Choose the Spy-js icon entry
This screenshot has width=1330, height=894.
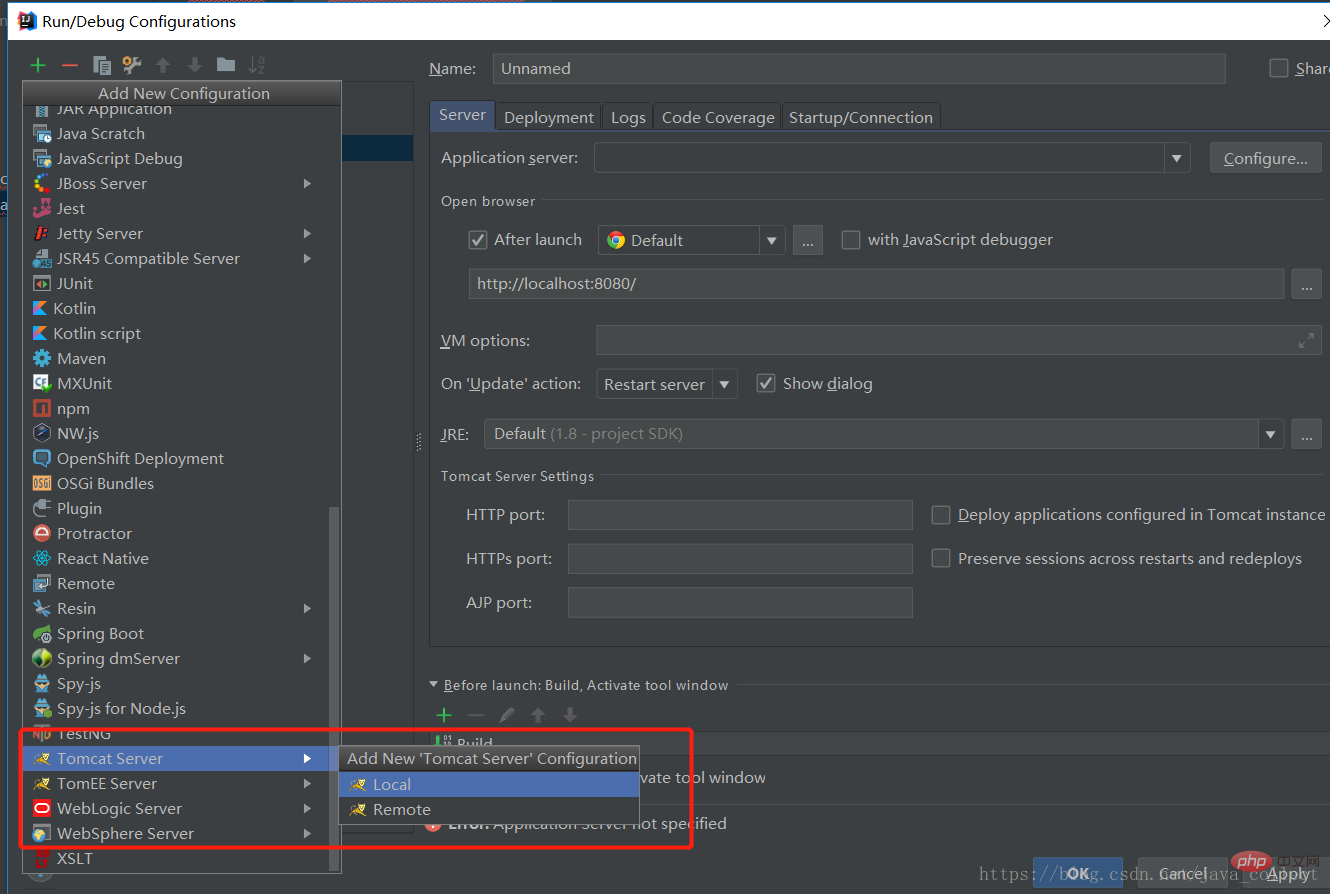pos(42,683)
